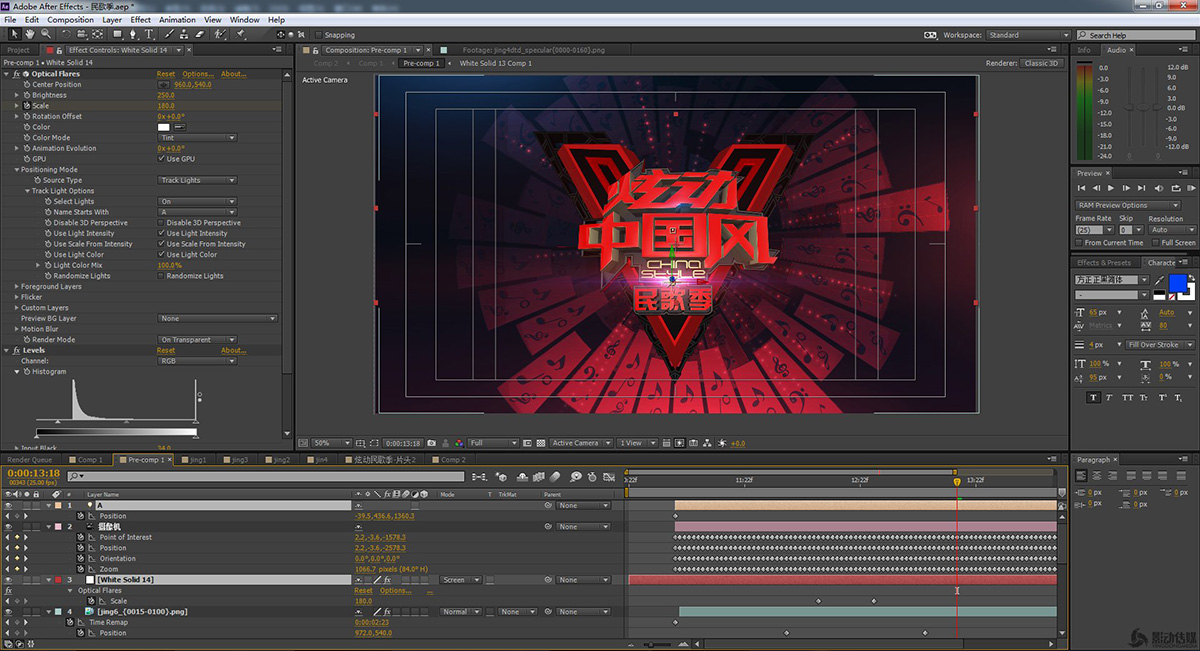The height and width of the screenshot is (651, 1200).
Task: Open the Render Mode dropdown
Action: [197, 340]
